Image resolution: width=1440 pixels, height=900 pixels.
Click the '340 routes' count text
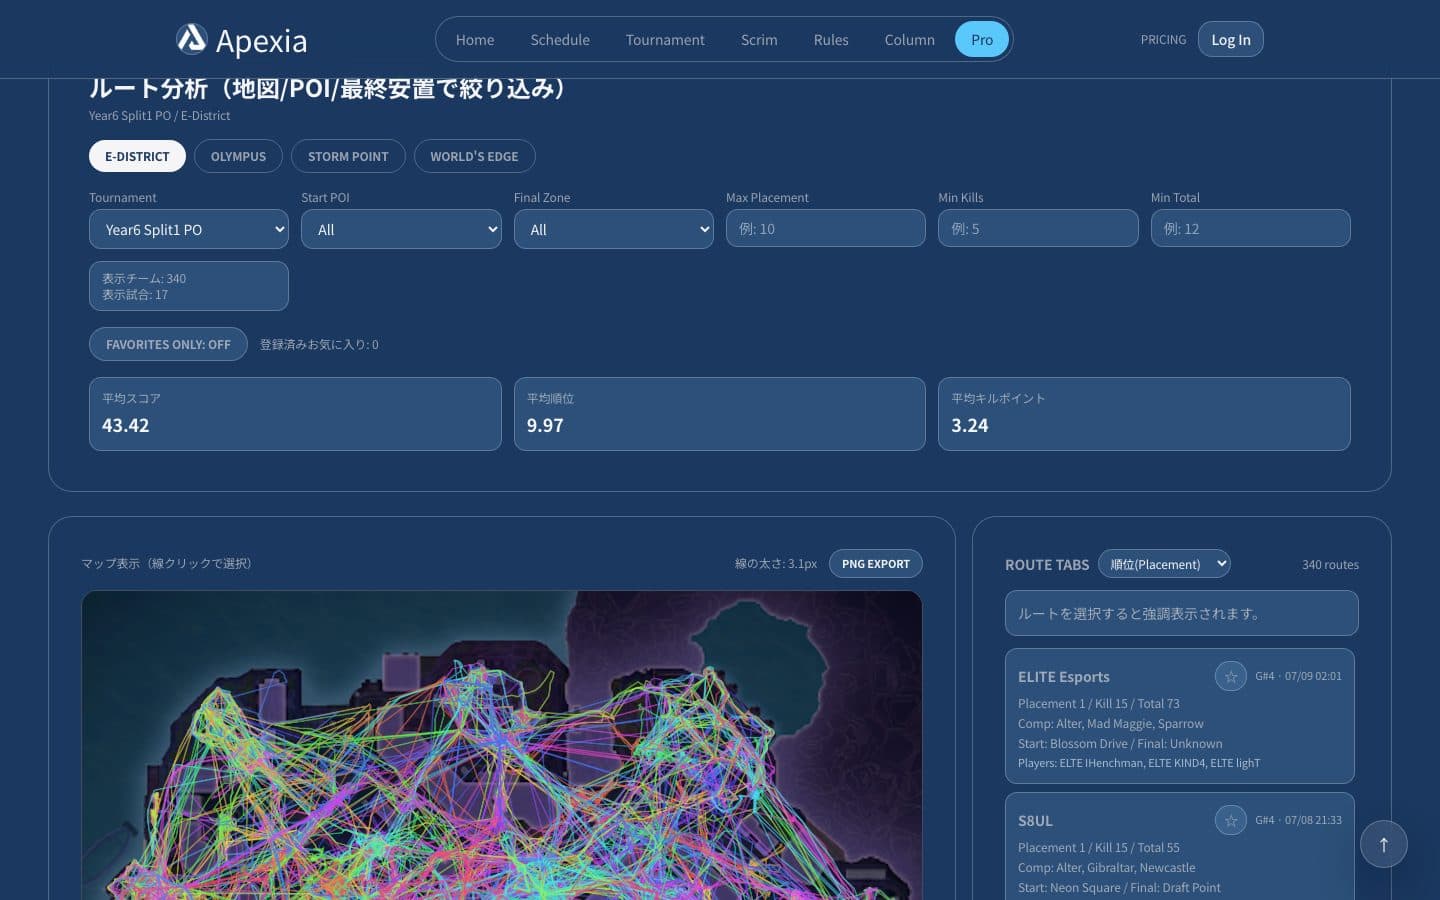point(1330,565)
